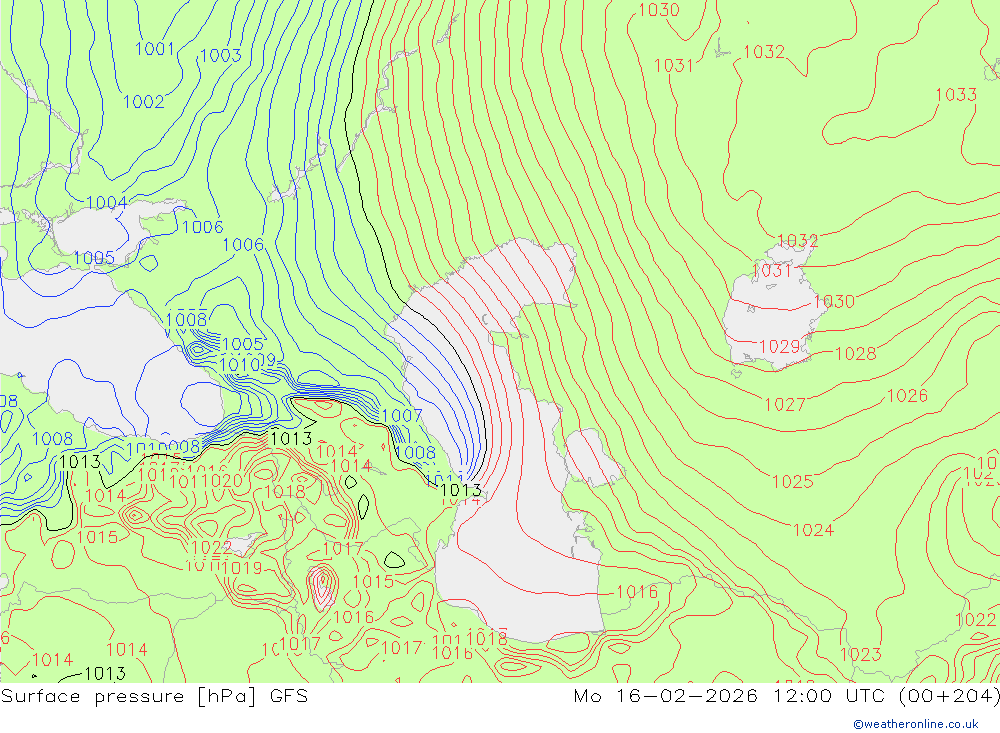
Task: Click the blue 1007 isobar label
Action: click(x=402, y=416)
